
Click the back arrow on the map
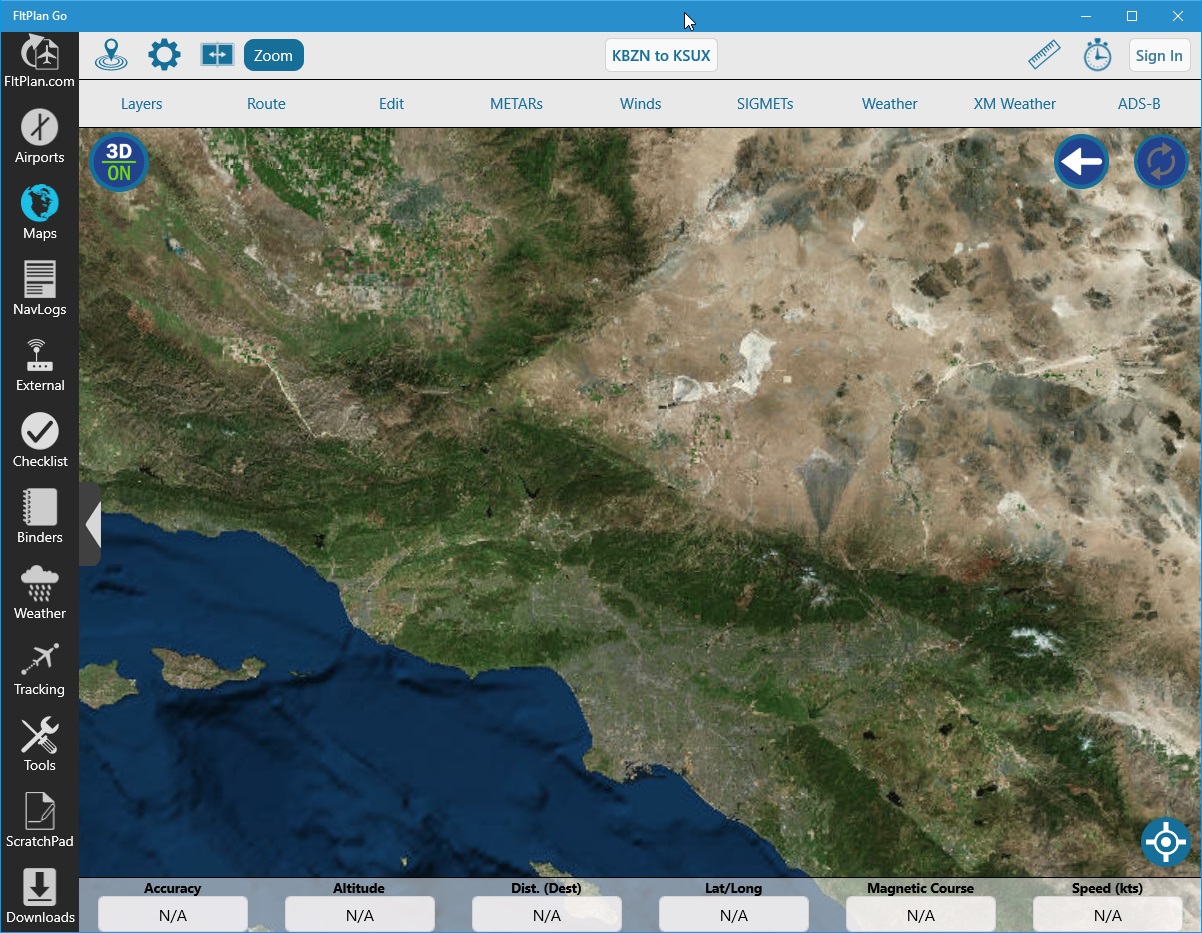pyautogui.click(x=1081, y=161)
